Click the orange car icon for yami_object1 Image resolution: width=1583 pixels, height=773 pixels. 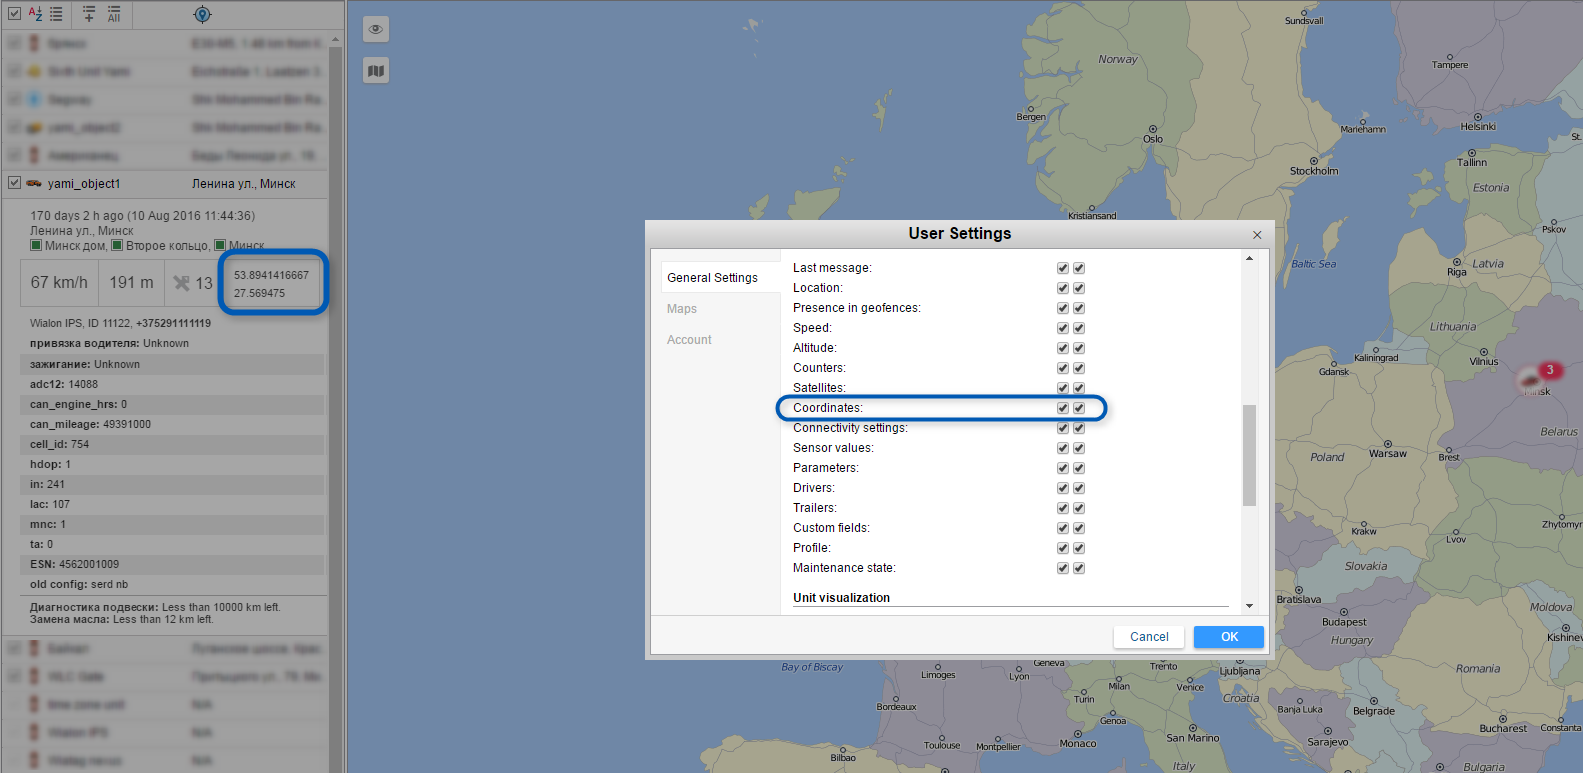(x=34, y=184)
